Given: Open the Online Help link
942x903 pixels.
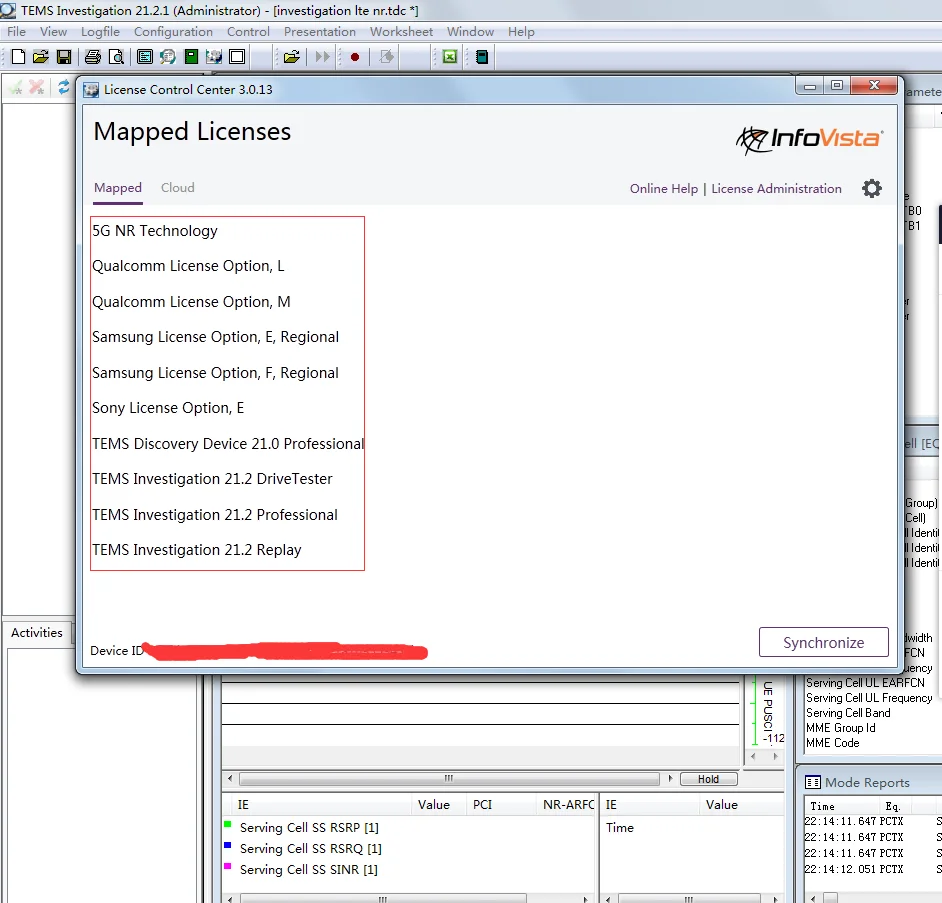Looking at the screenshot, I should pyautogui.click(x=664, y=189).
